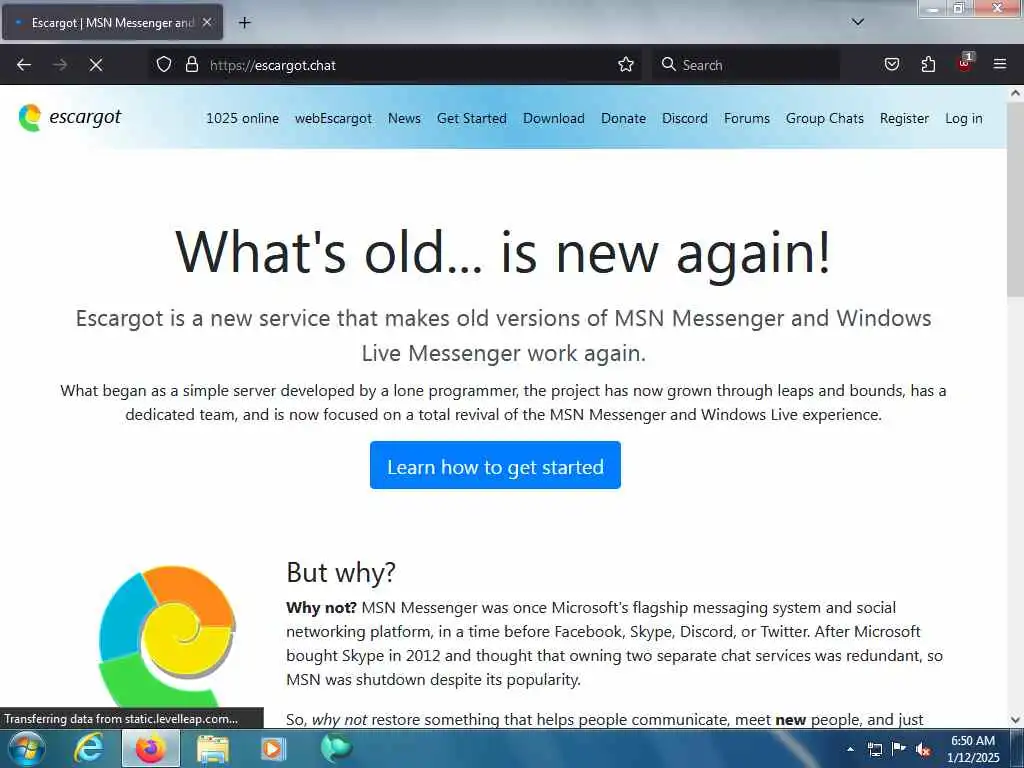The image size is (1024, 768).
Task: Expand the list all tabs chevron
Action: pyautogui.click(x=858, y=22)
